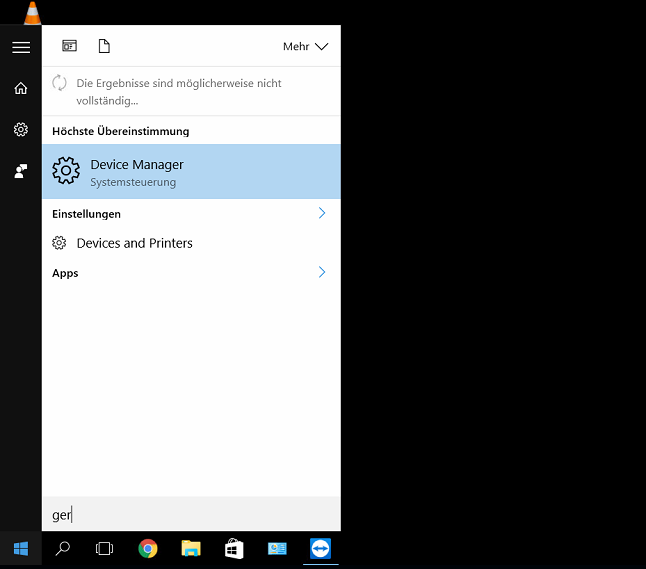Filter results by Documents icon

pyautogui.click(x=104, y=46)
